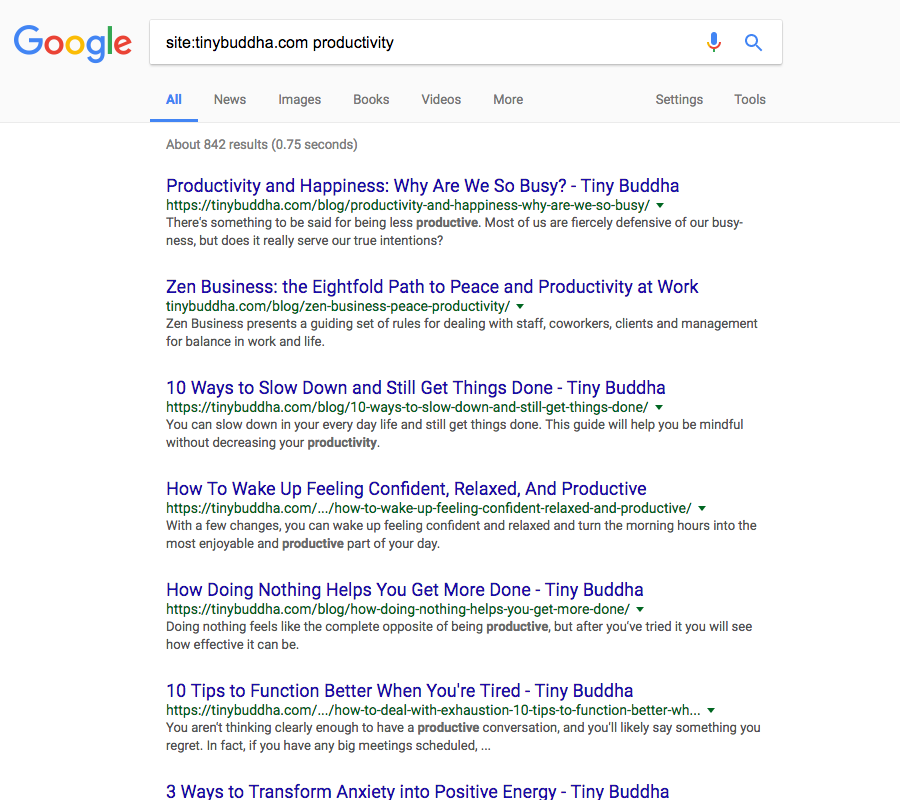Click the how-to-deal-with-exhaustion-10-tips URL text
The height and width of the screenshot is (800, 900).
(x=433, y=710)
